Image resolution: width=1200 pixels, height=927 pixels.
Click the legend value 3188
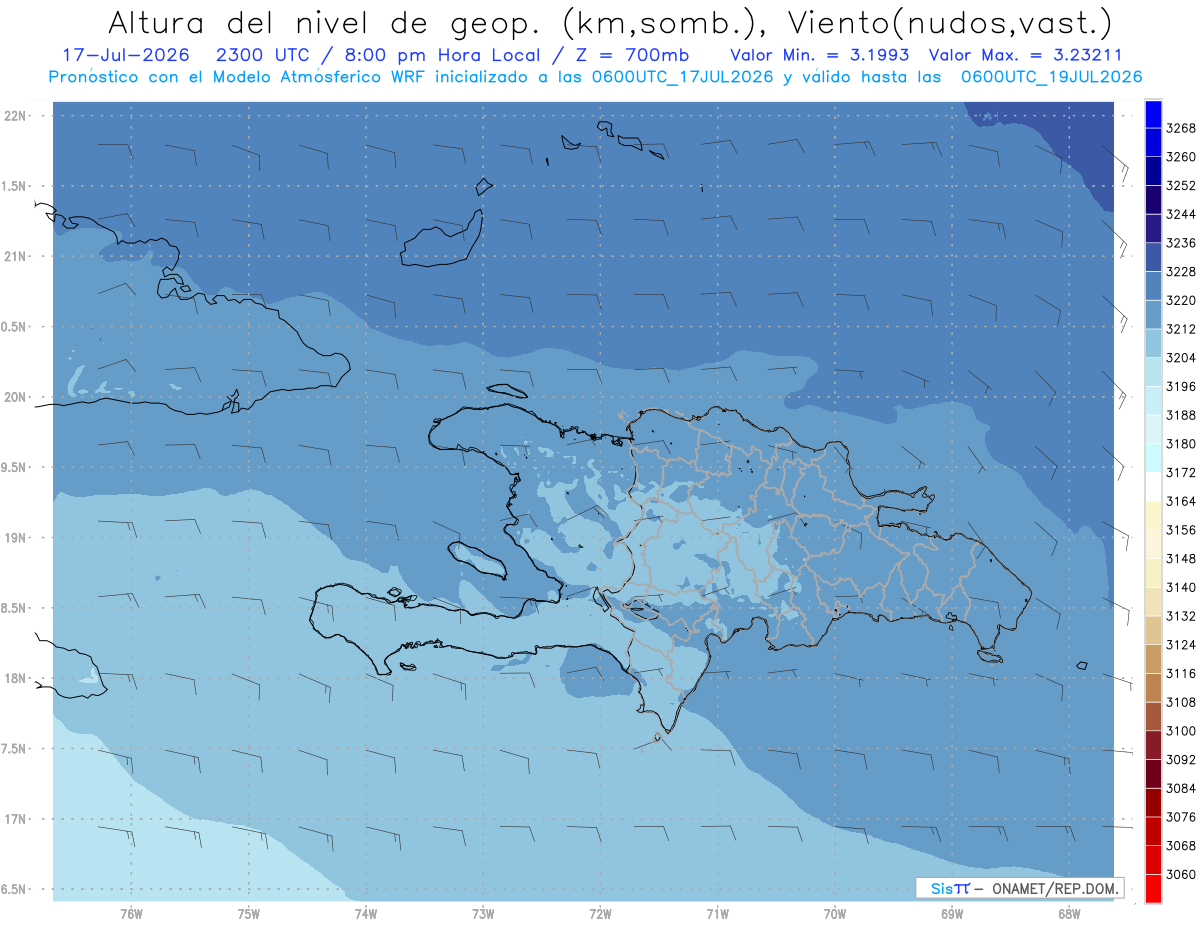click(1181, 415)
